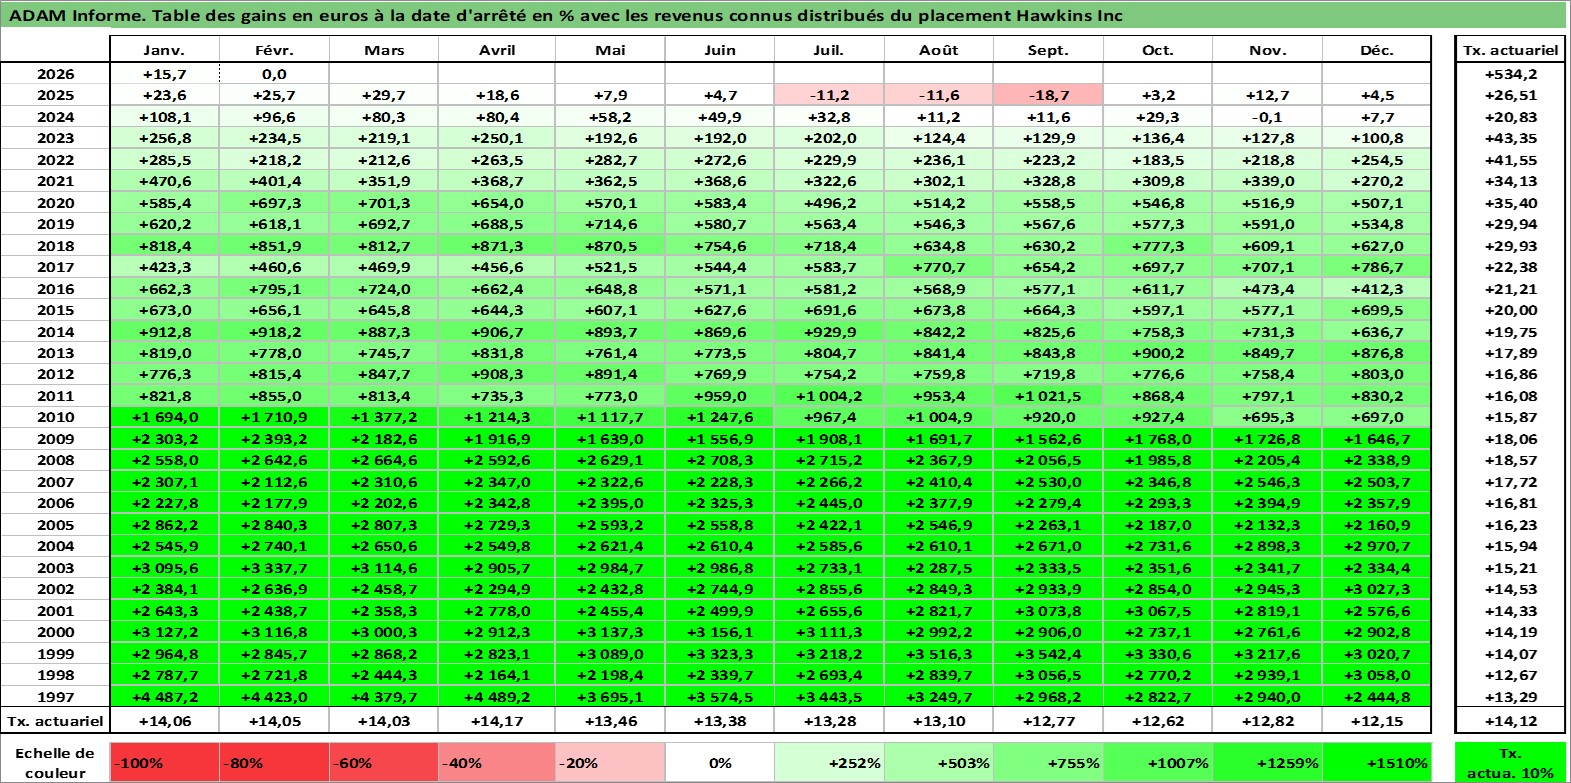Click the '+15,7' cell for January 2026
The width and height of the screenshot is (1571, 783).
164,74
